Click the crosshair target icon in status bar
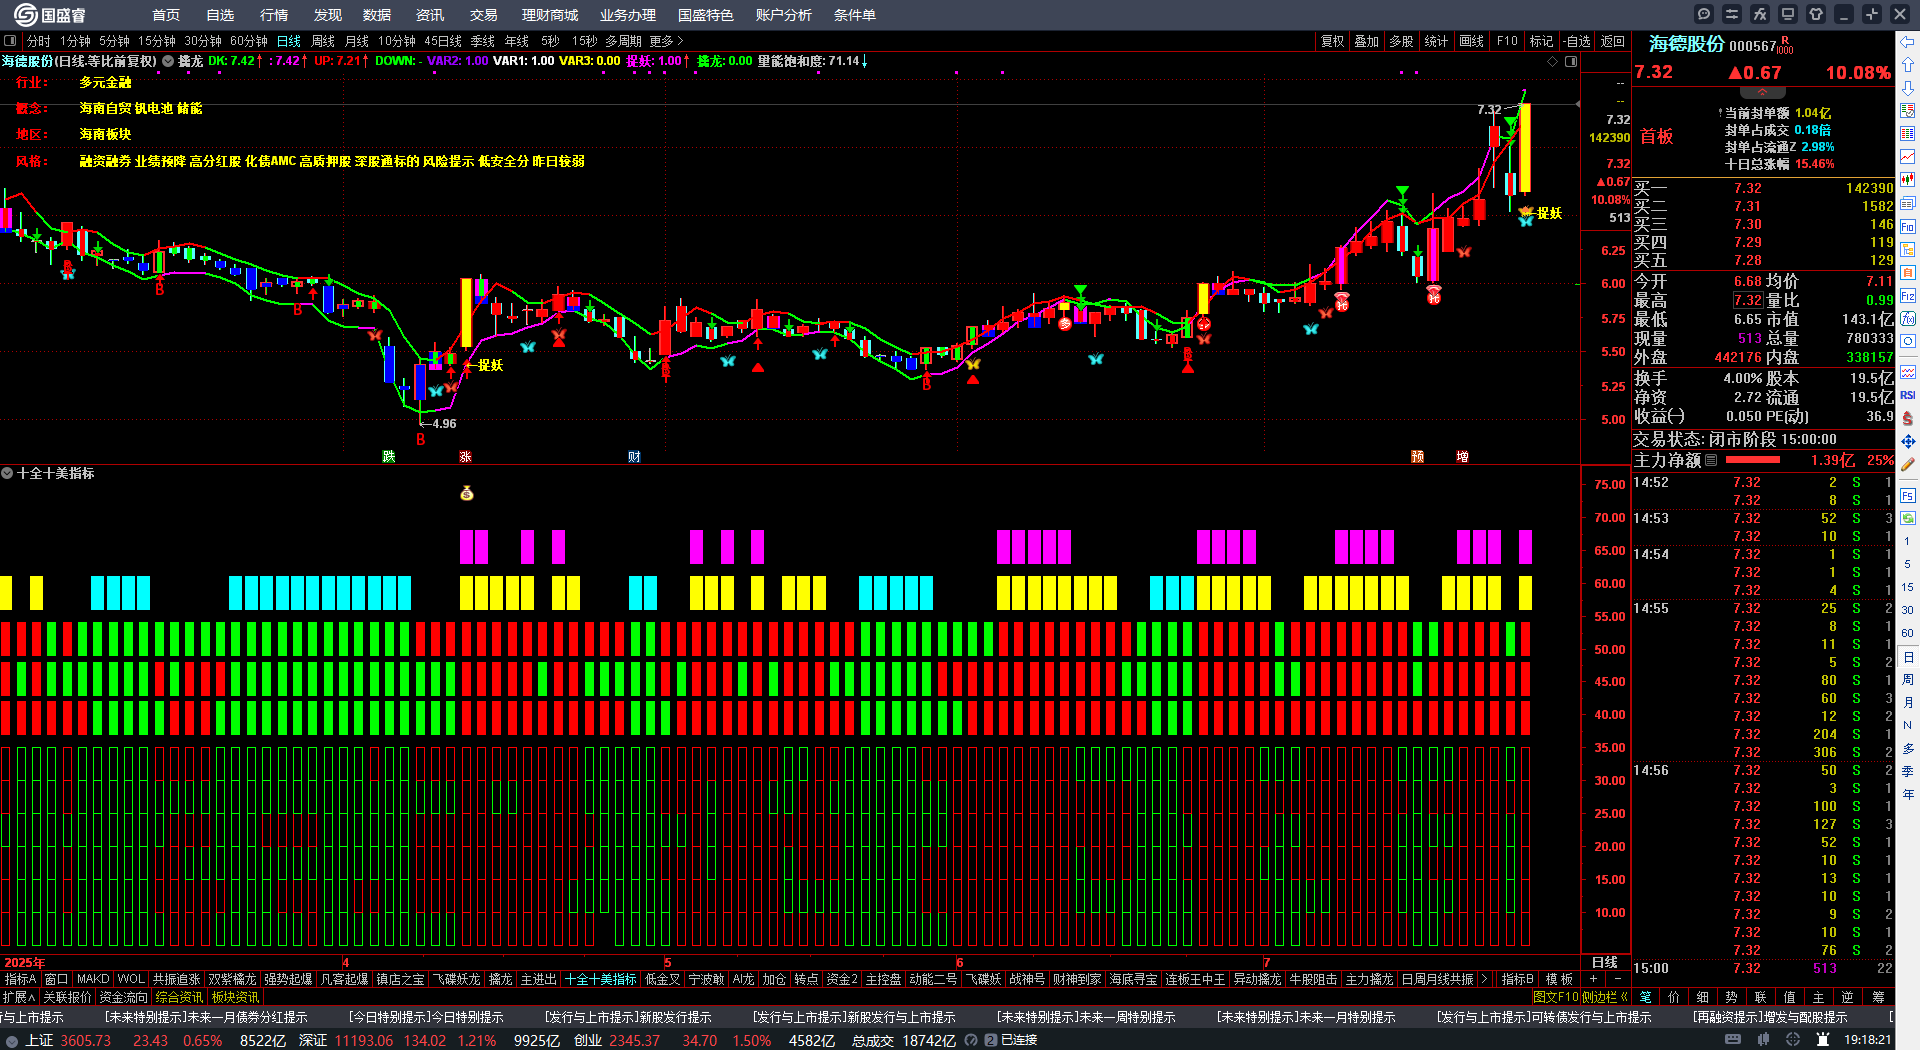Screen dimensions: 1920x1050 click(1793, 1040)
